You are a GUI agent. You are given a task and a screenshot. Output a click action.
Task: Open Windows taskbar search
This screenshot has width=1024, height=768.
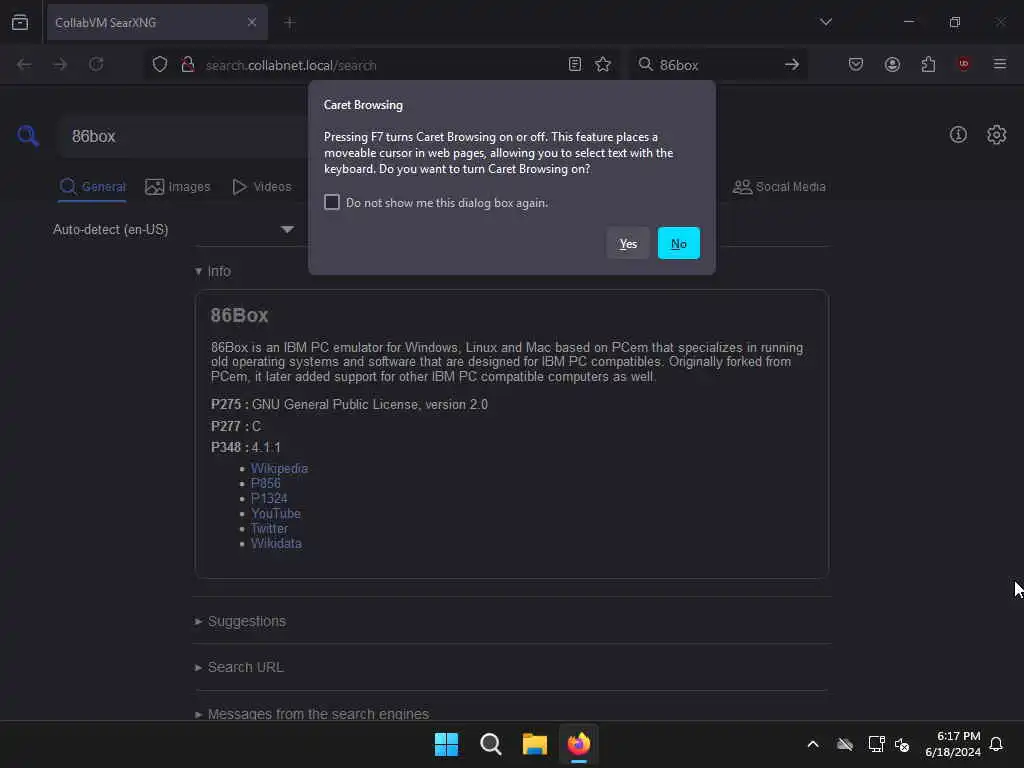pos(490,744)
